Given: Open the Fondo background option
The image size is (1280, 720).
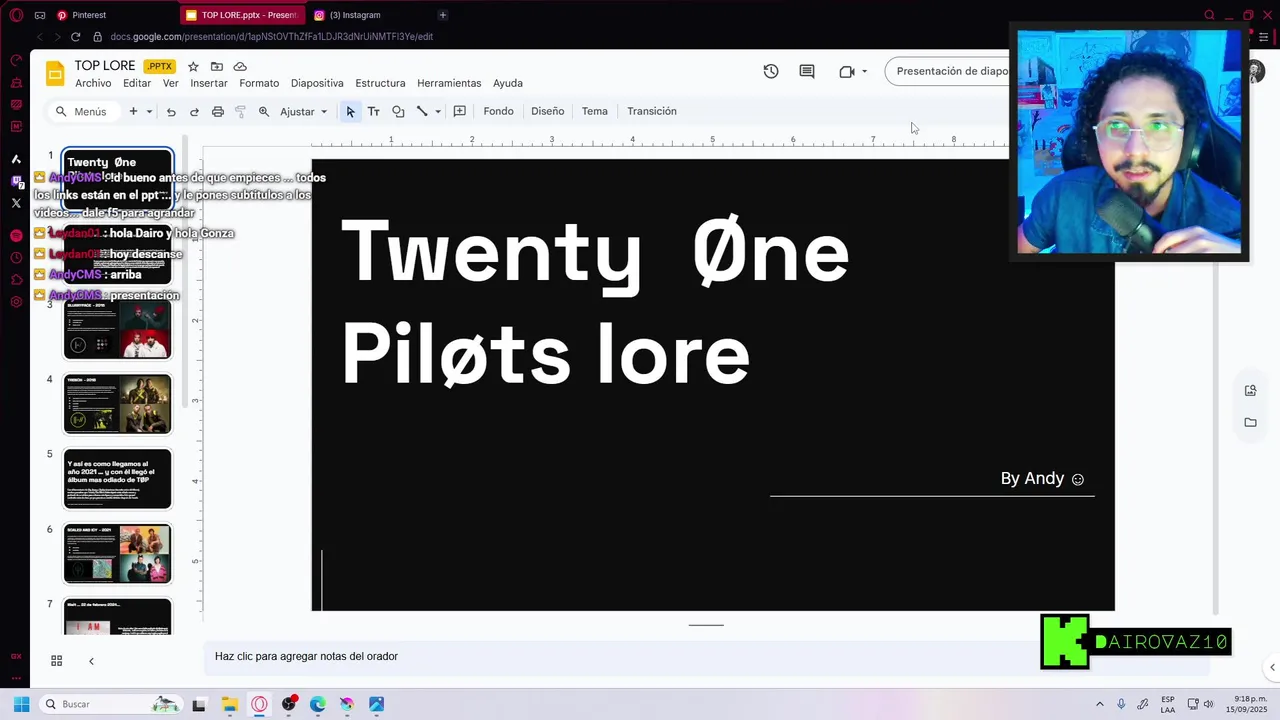Looking at the screenshot, I should tap(498, 111).
